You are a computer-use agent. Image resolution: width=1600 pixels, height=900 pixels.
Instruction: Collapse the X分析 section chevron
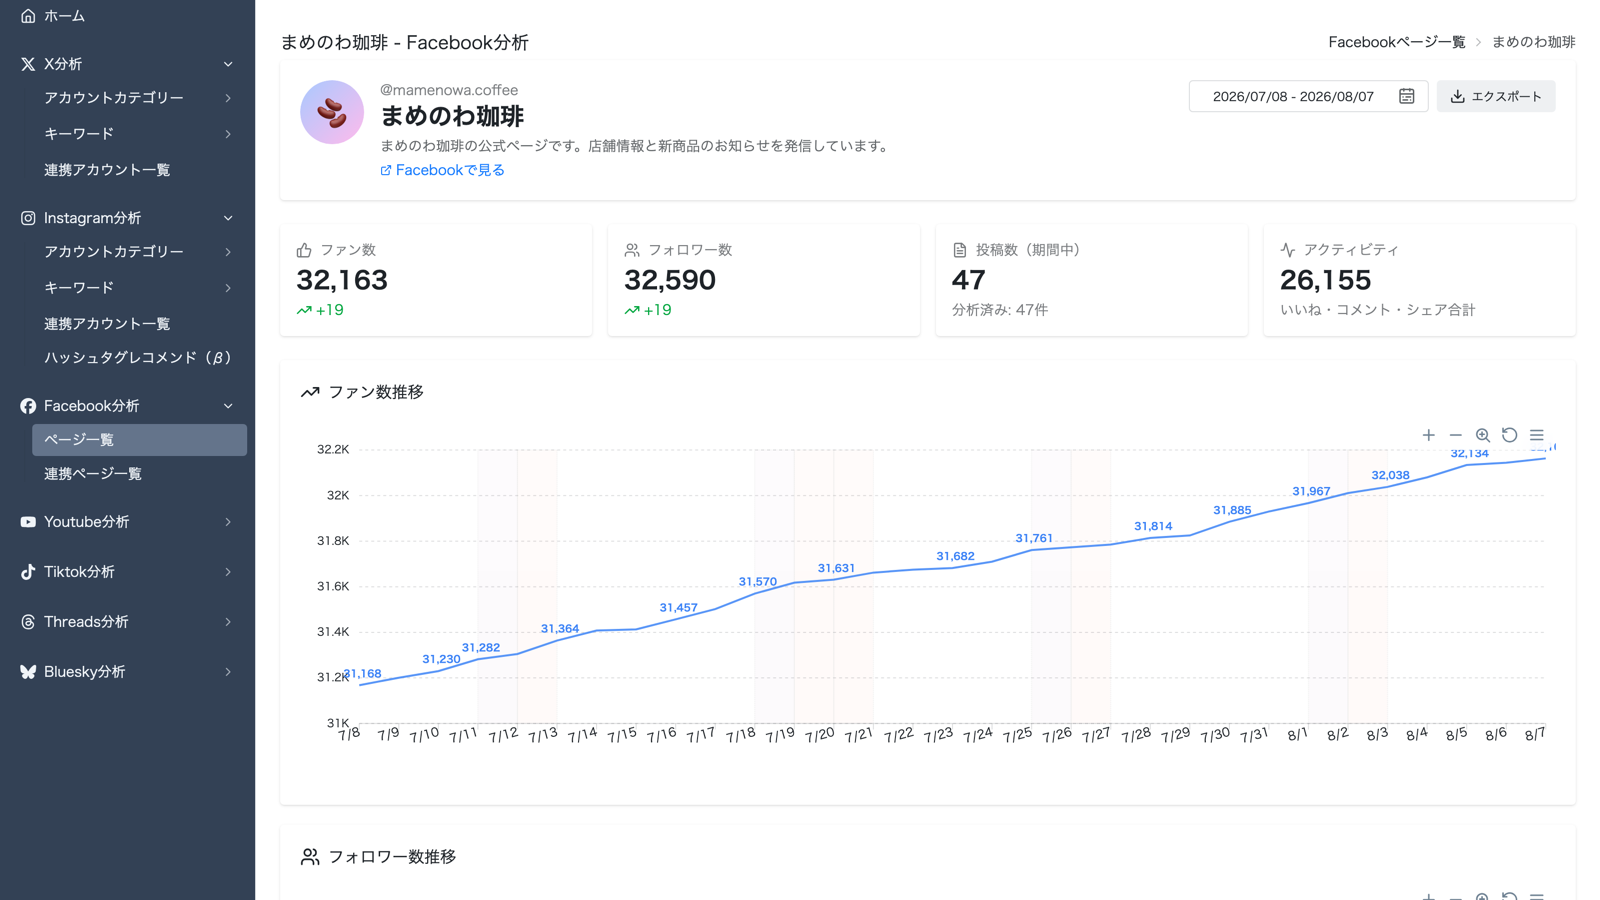[x=228, y=64]
